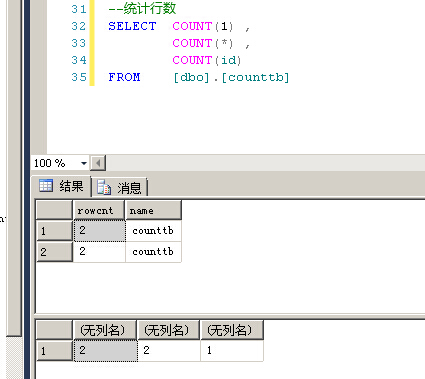Select the name column header
Screen dimensions: 425x379
[153, 210]
